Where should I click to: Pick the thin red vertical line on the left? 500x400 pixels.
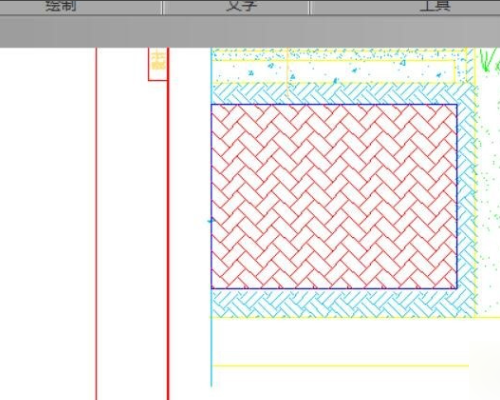[x=96, y=223]
